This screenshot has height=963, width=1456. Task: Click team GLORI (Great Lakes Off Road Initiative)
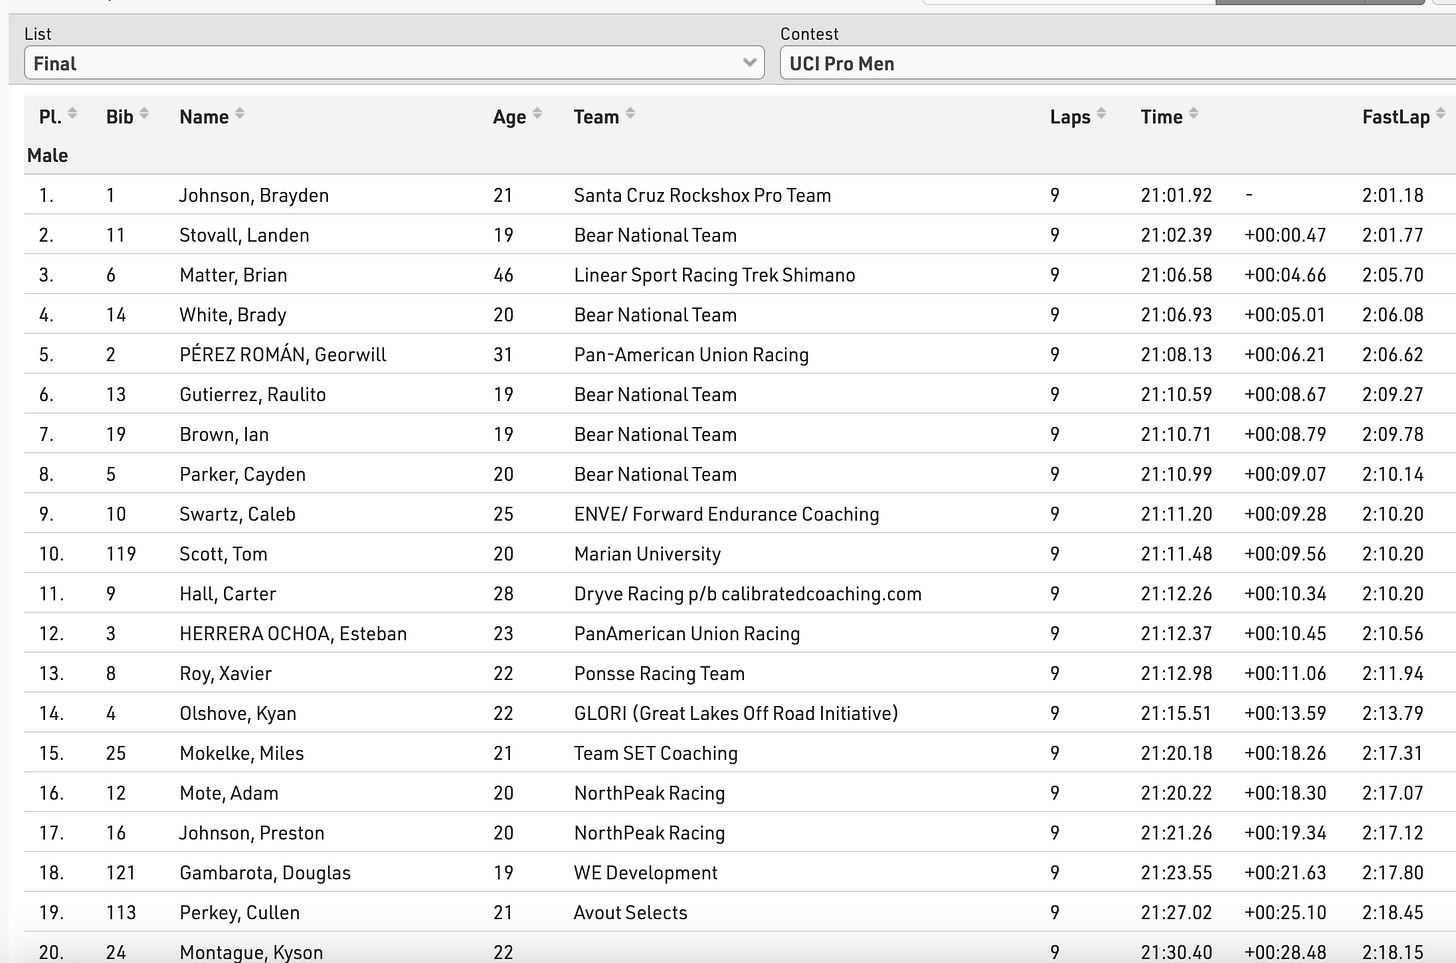tap(736, 714)
